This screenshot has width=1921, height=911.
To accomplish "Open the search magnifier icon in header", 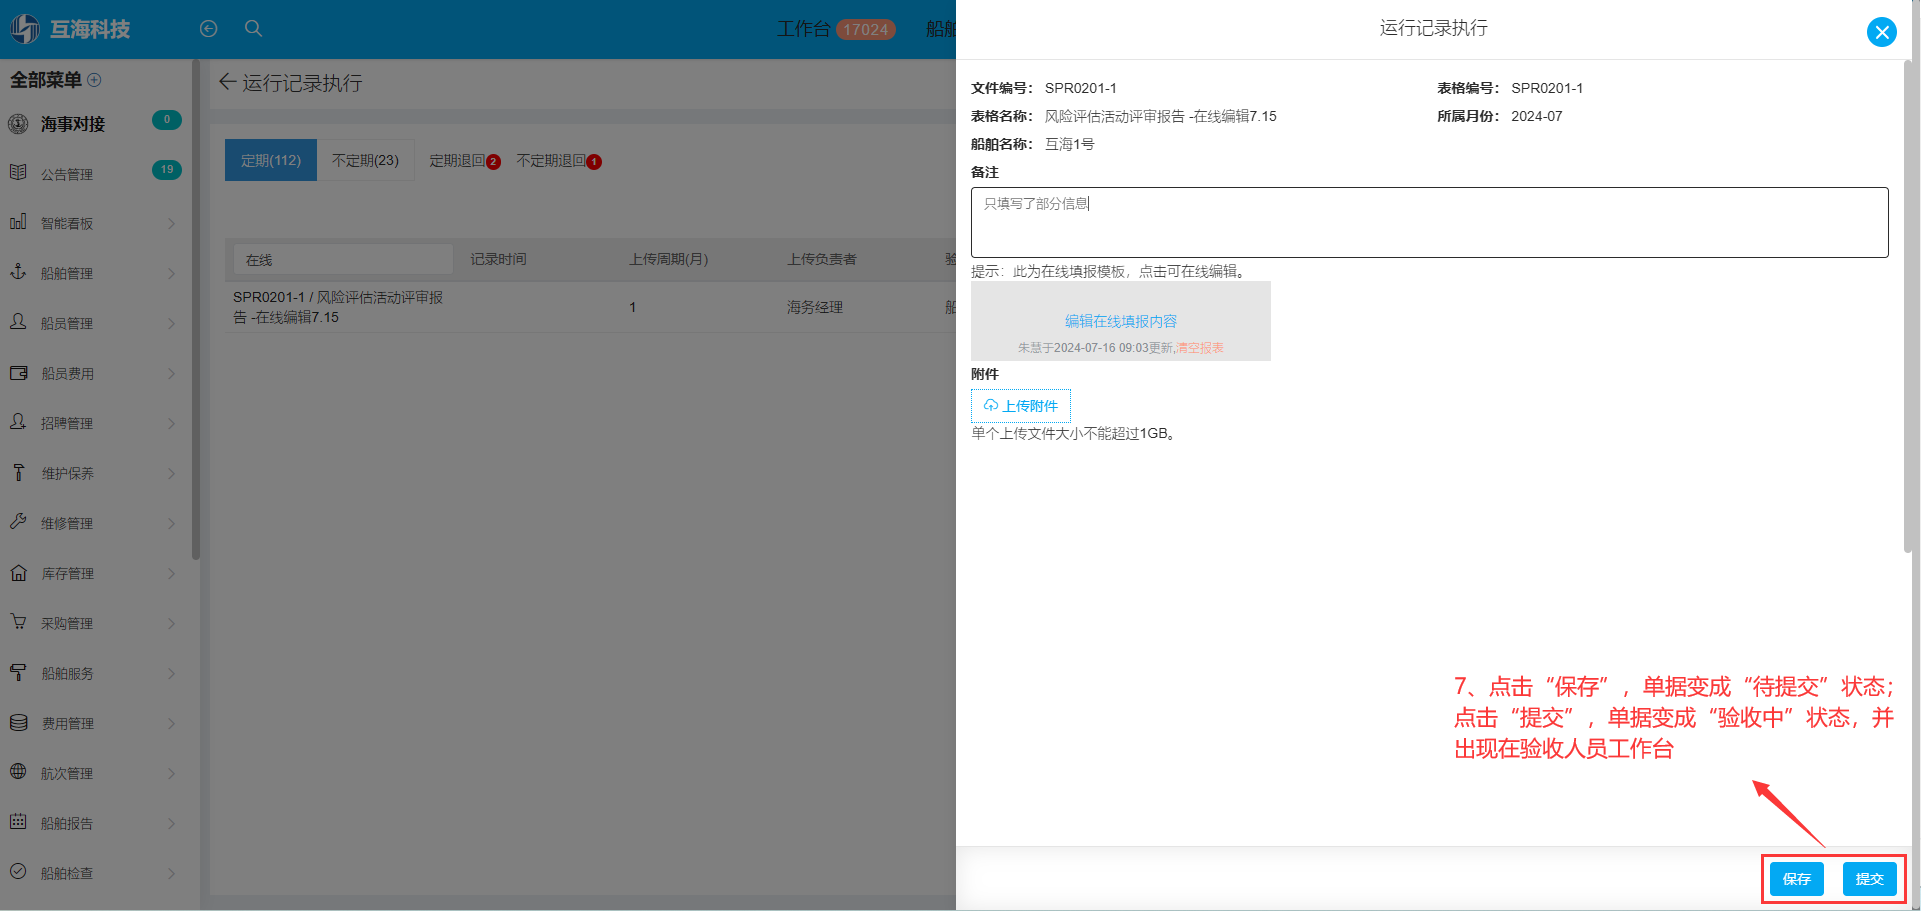I will [254, 29].
